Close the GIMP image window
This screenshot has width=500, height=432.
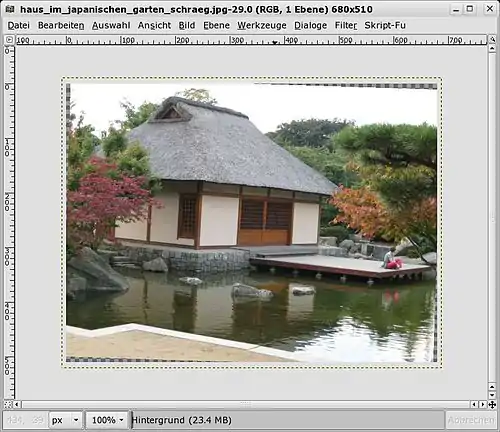click(490, 9)
